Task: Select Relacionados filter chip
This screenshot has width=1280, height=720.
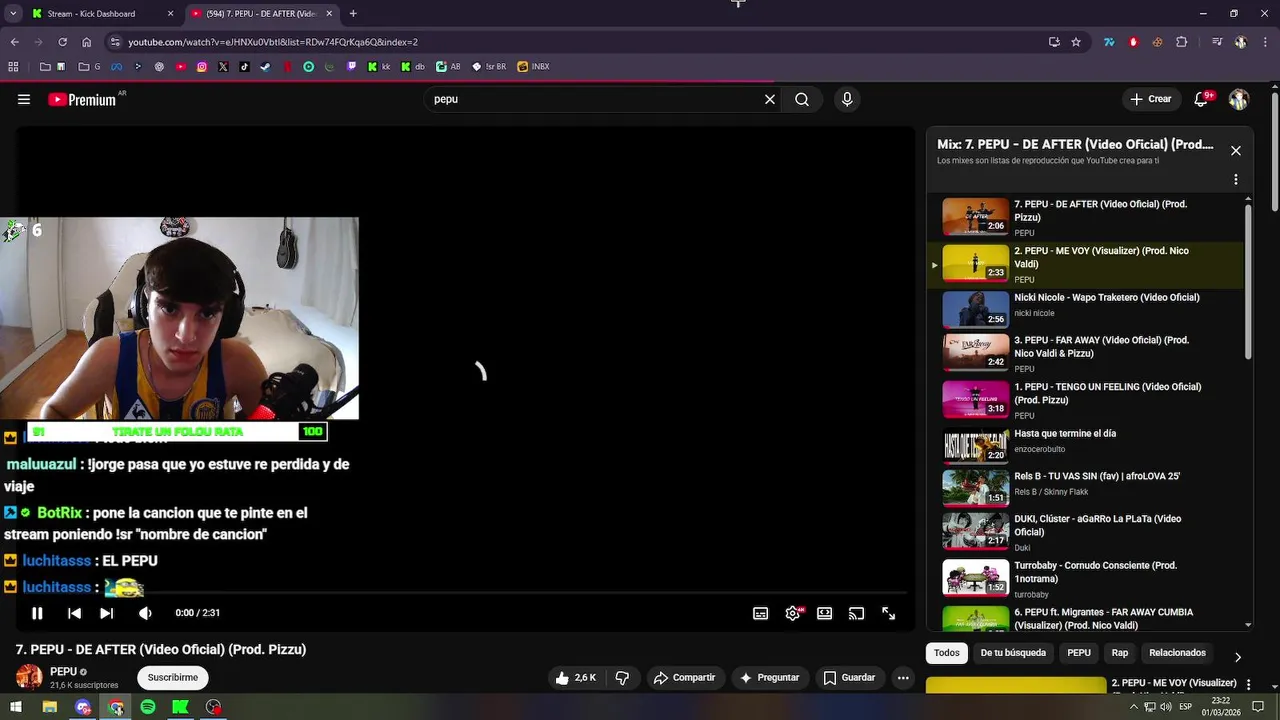Action: (x=1177, y=653)
